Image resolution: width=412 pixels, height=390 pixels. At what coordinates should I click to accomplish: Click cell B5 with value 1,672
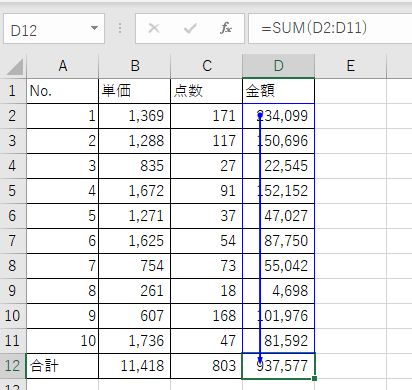[x=135, y=191]
